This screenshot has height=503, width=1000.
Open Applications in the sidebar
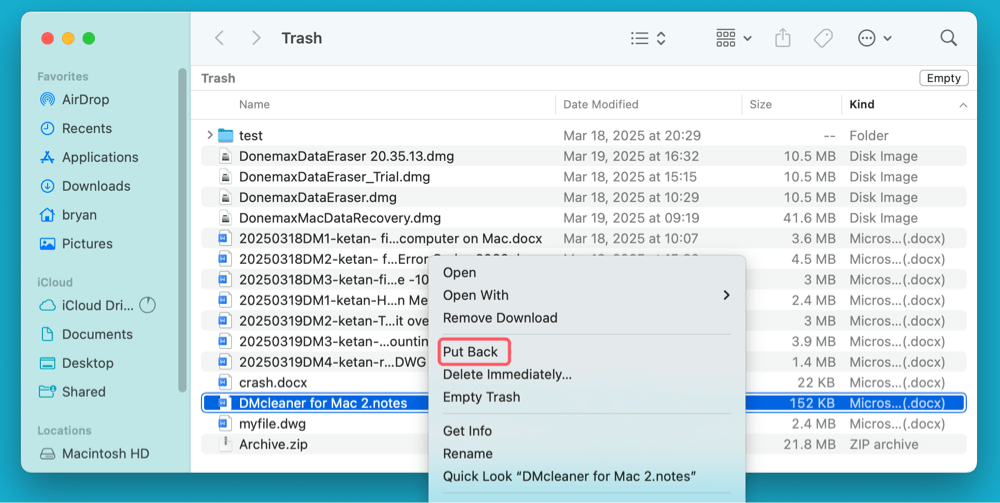(x=89, y=157)
